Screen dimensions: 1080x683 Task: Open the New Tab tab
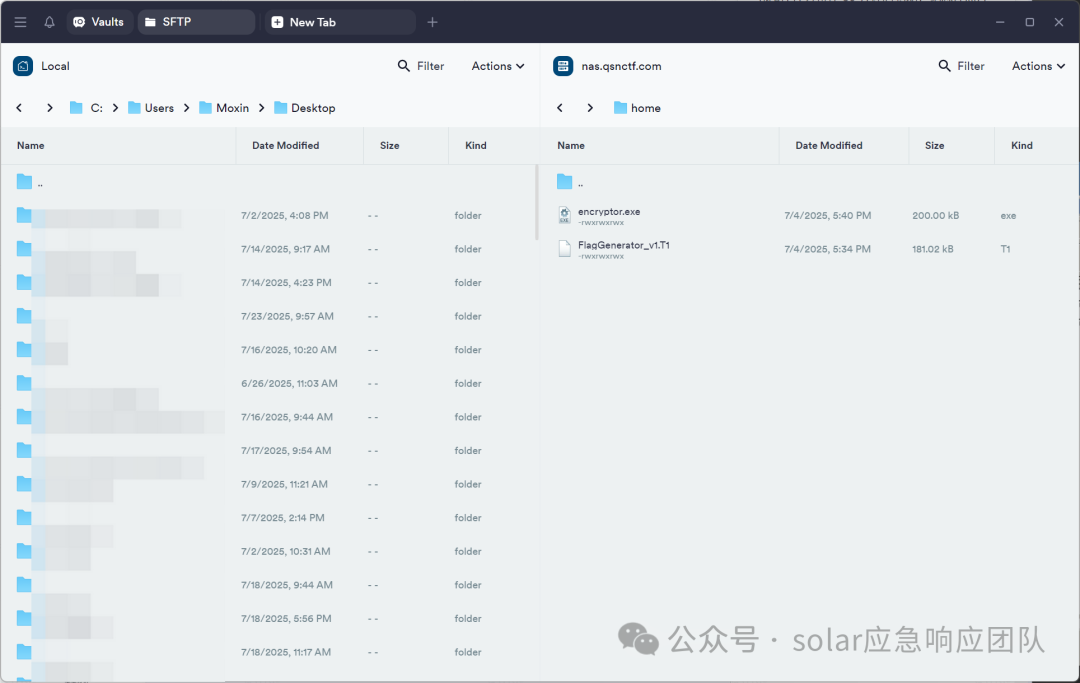[340, 22]
